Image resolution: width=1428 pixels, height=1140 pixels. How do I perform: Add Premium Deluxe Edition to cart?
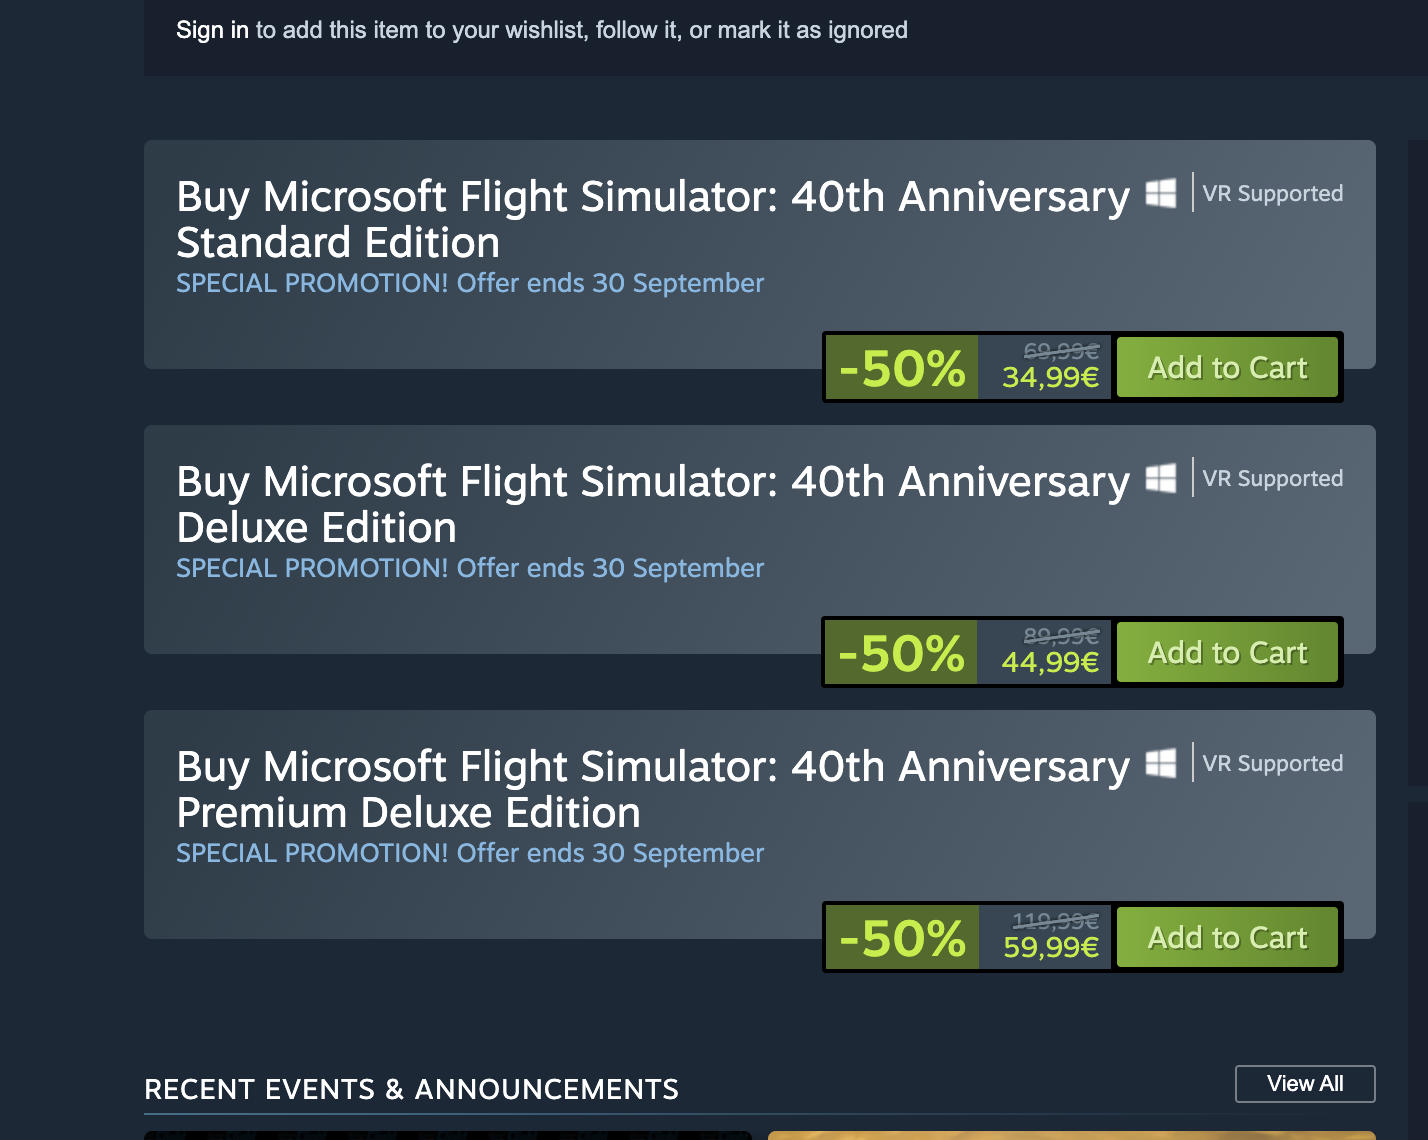point(1227,938)
